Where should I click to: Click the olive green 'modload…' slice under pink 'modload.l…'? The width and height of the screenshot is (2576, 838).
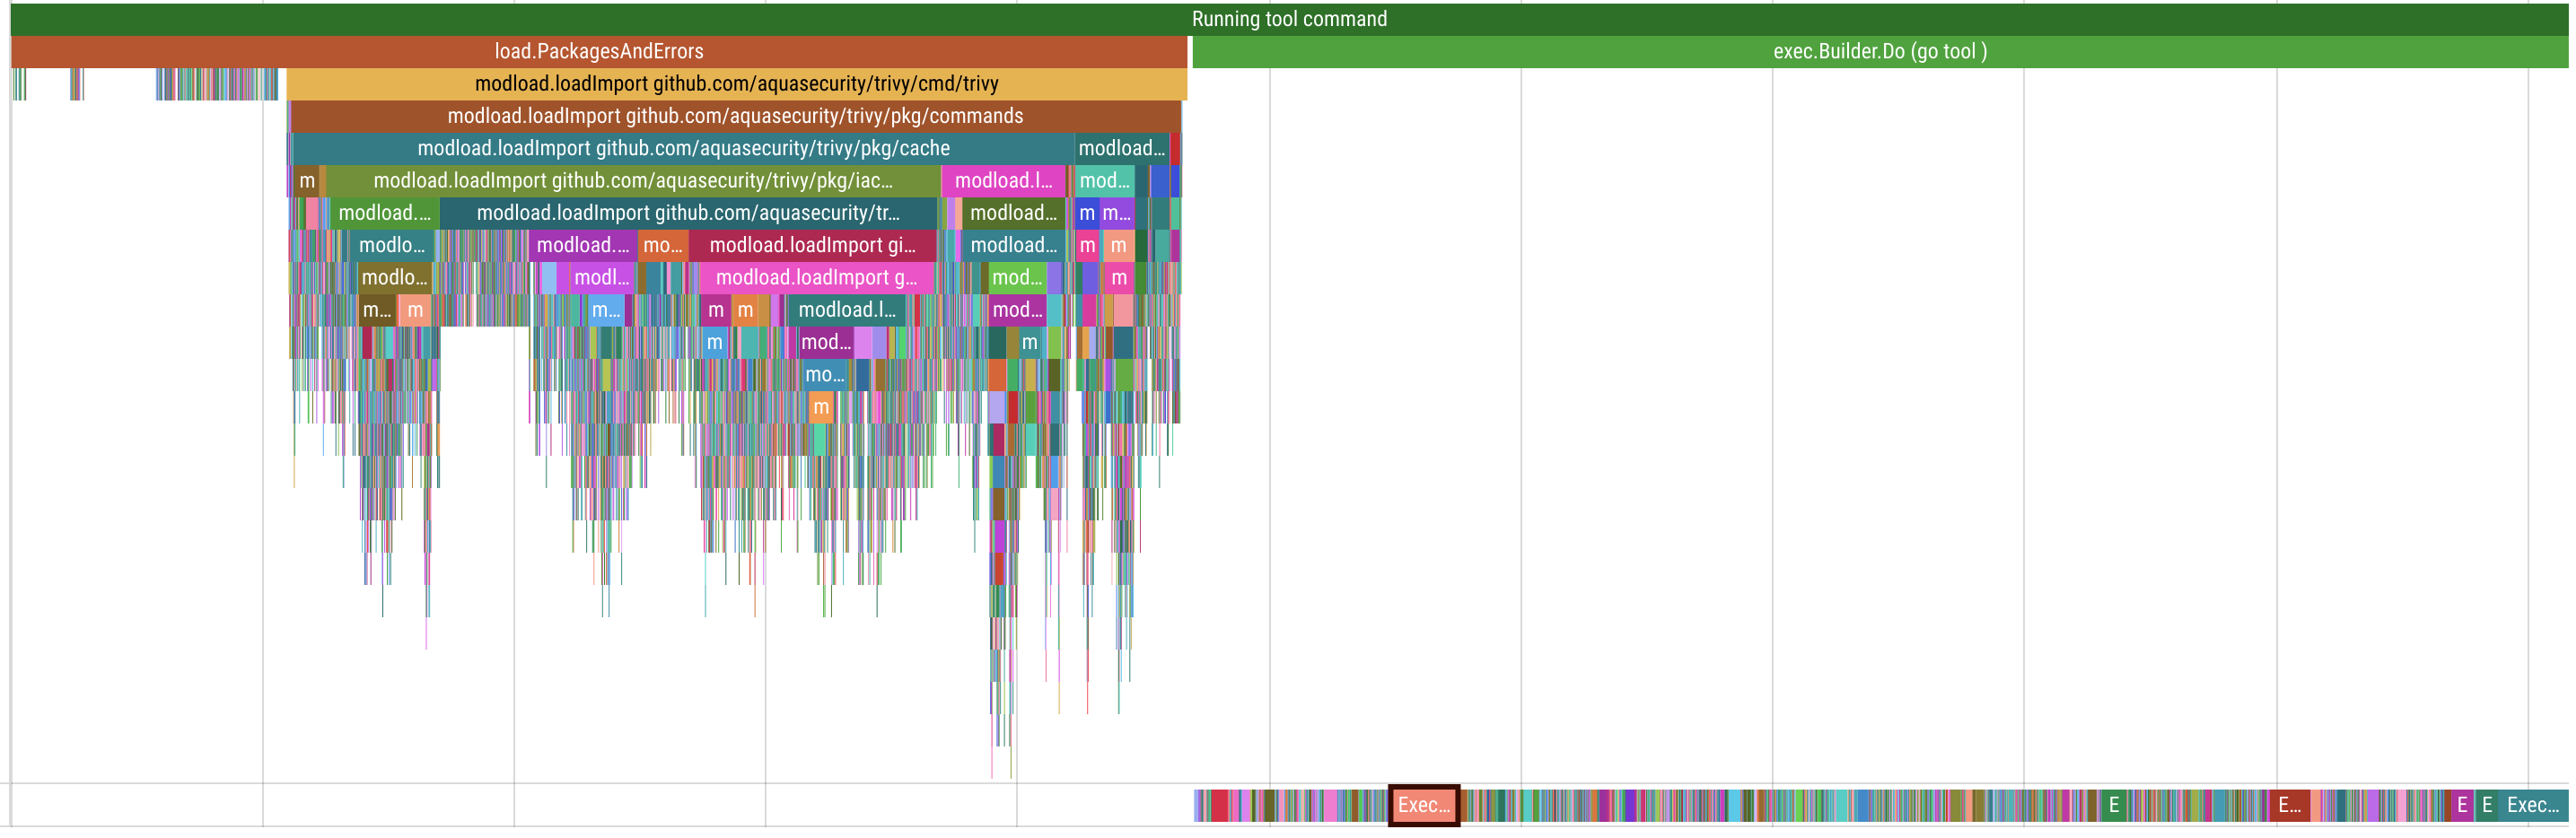[1013, 213]
